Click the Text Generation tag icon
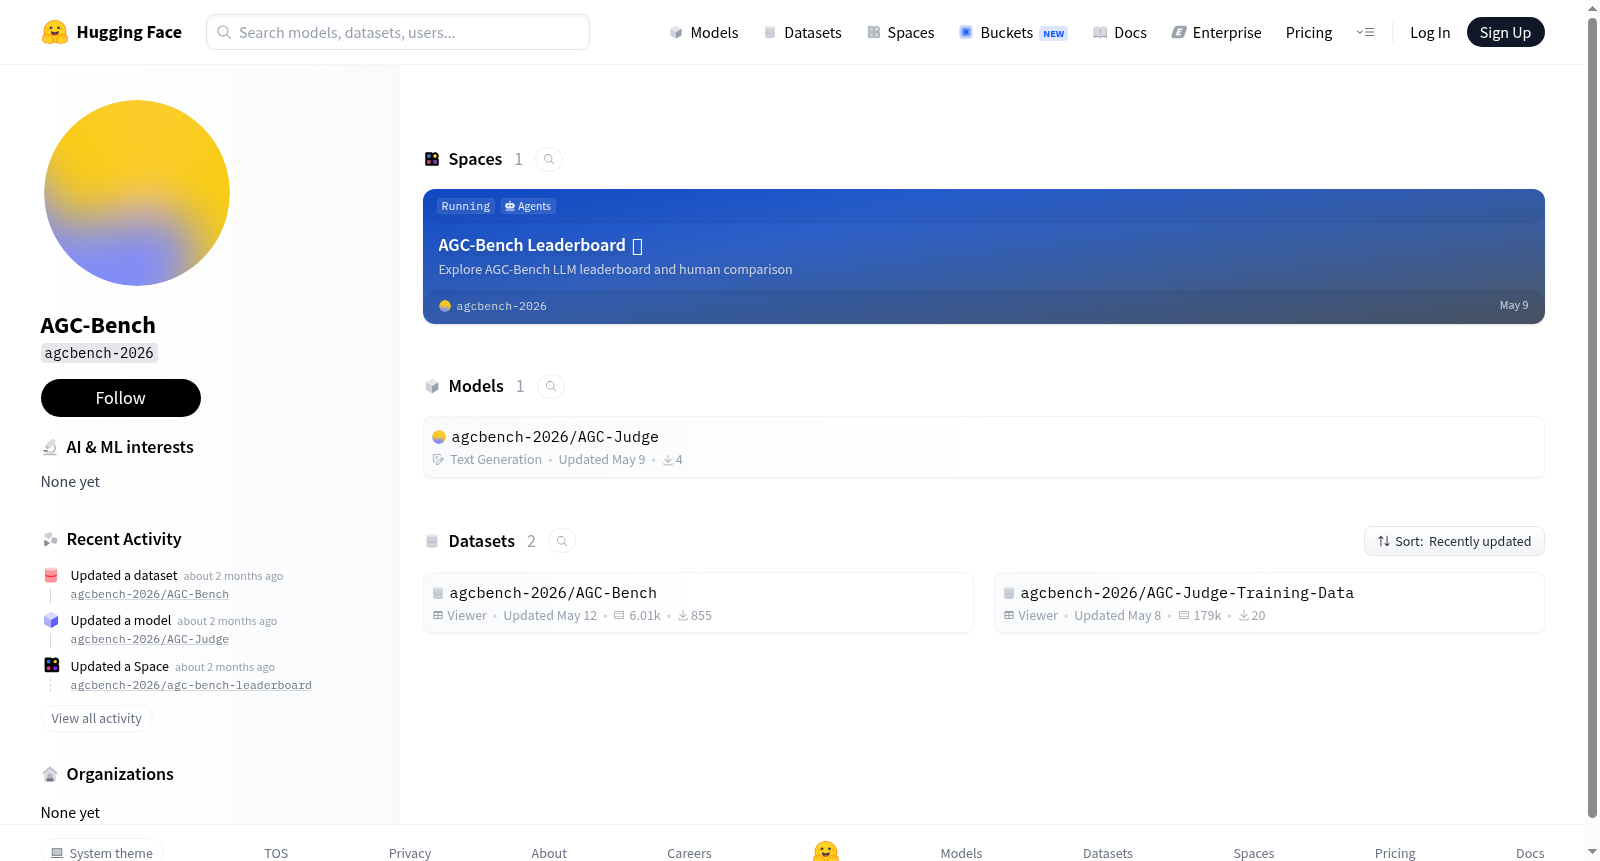Screen dimensions: 1600x861 (x=438, y=460)
